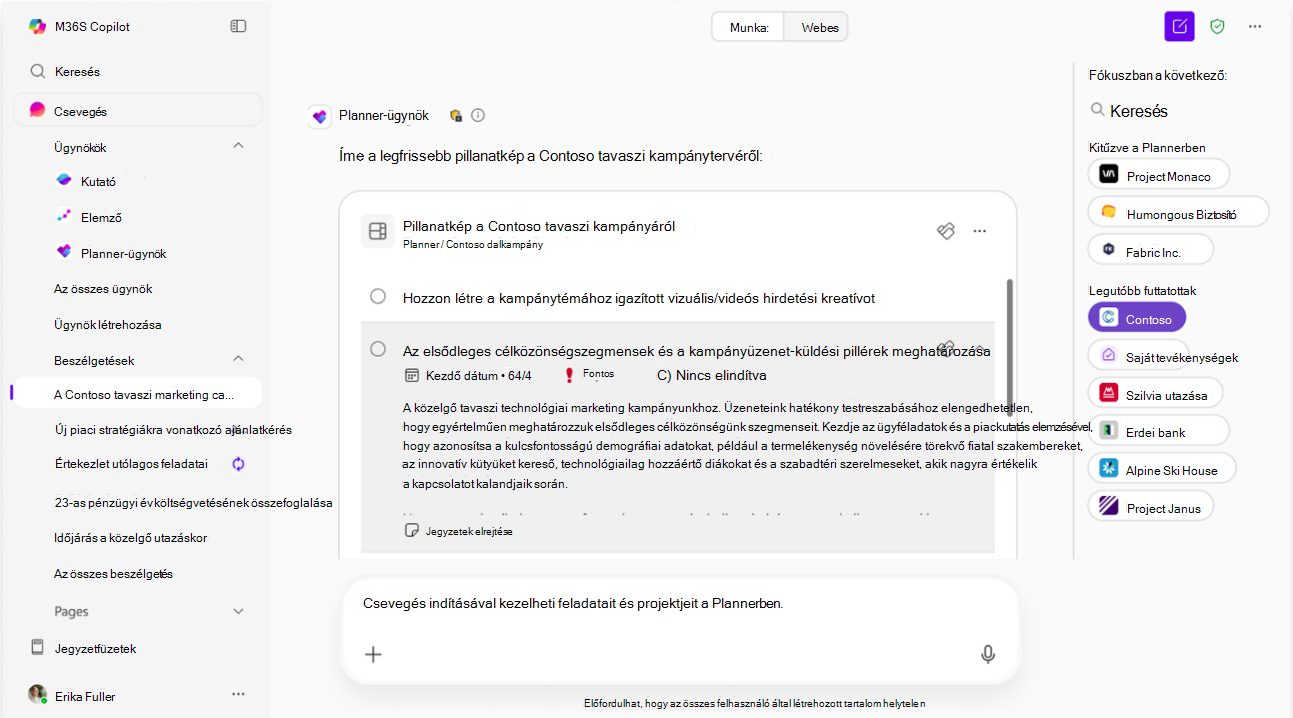Select the Project Janus chip
This screenshot has width=1293, height=718.
[1151, 507]
